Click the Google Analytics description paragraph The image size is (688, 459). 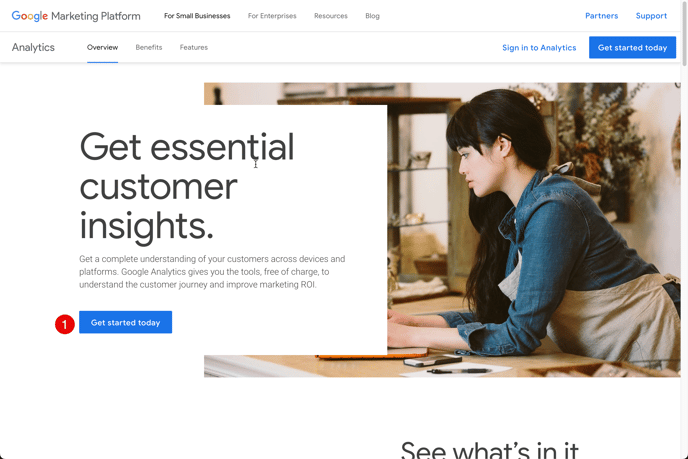click(x=212, y=272)
